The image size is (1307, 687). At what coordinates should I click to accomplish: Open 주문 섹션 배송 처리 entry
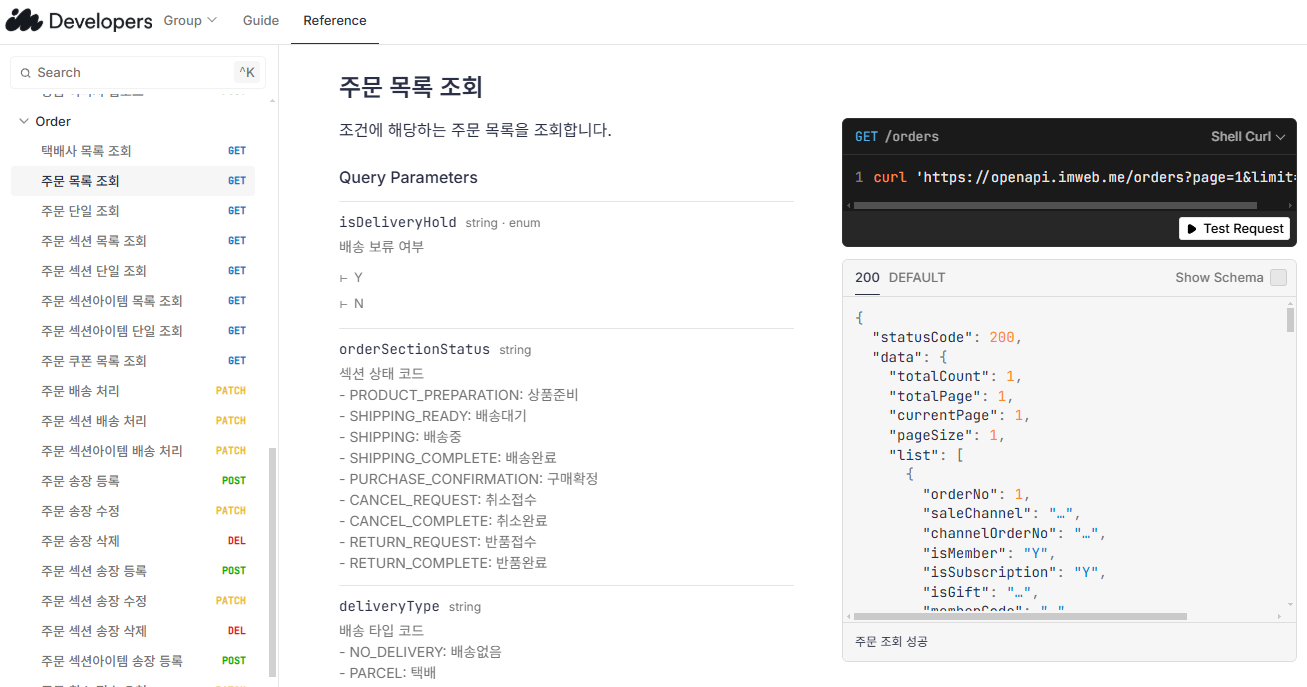pos(133,421)
